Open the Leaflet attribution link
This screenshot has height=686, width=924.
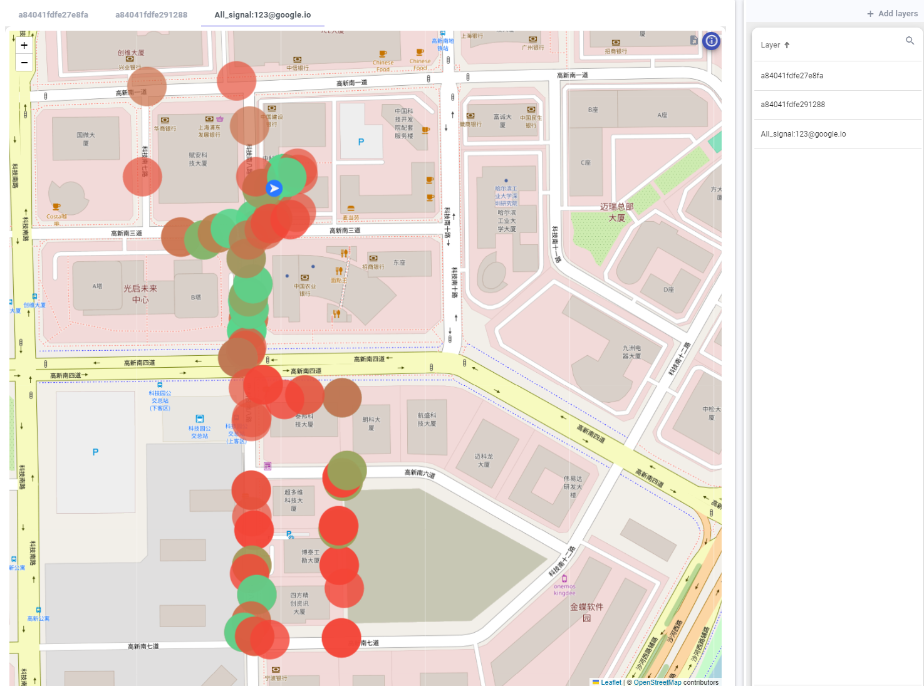click(x=610, y=682)
